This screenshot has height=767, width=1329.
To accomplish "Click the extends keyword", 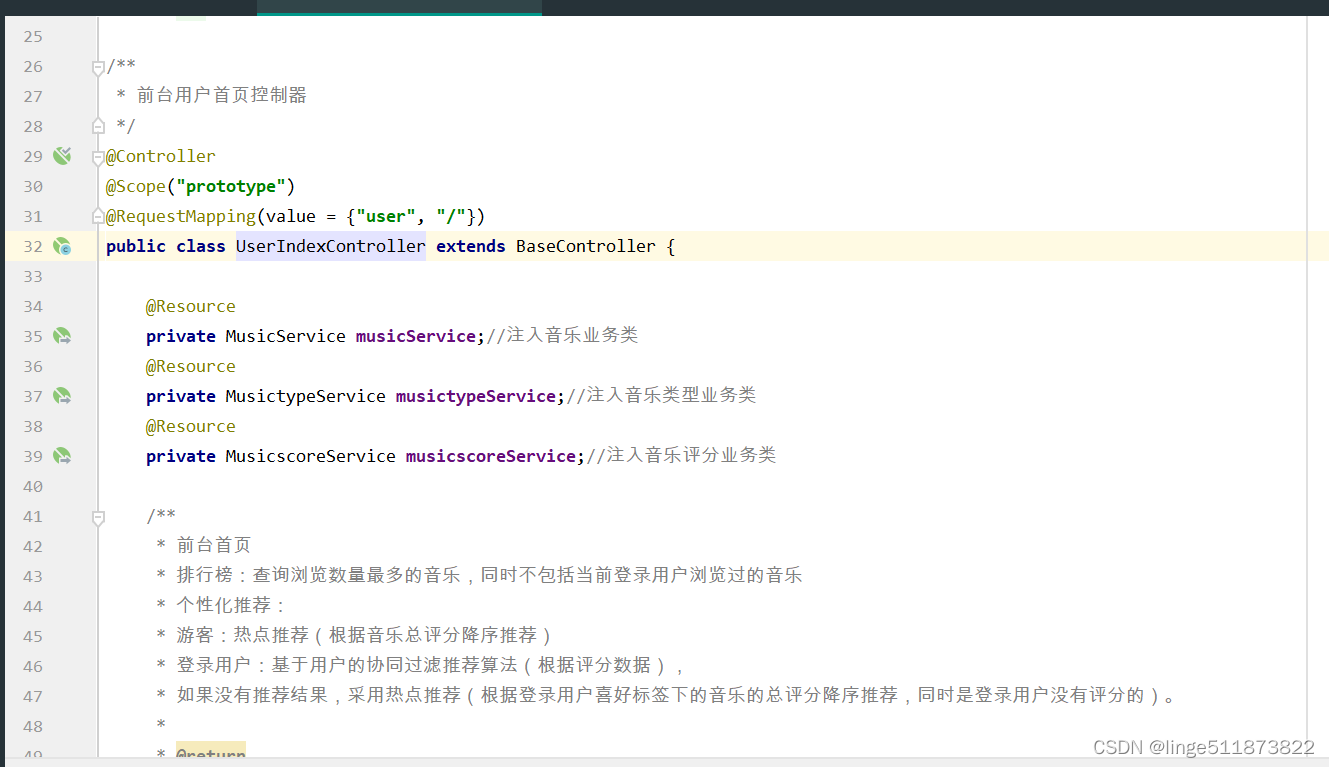I will point(471,246).
